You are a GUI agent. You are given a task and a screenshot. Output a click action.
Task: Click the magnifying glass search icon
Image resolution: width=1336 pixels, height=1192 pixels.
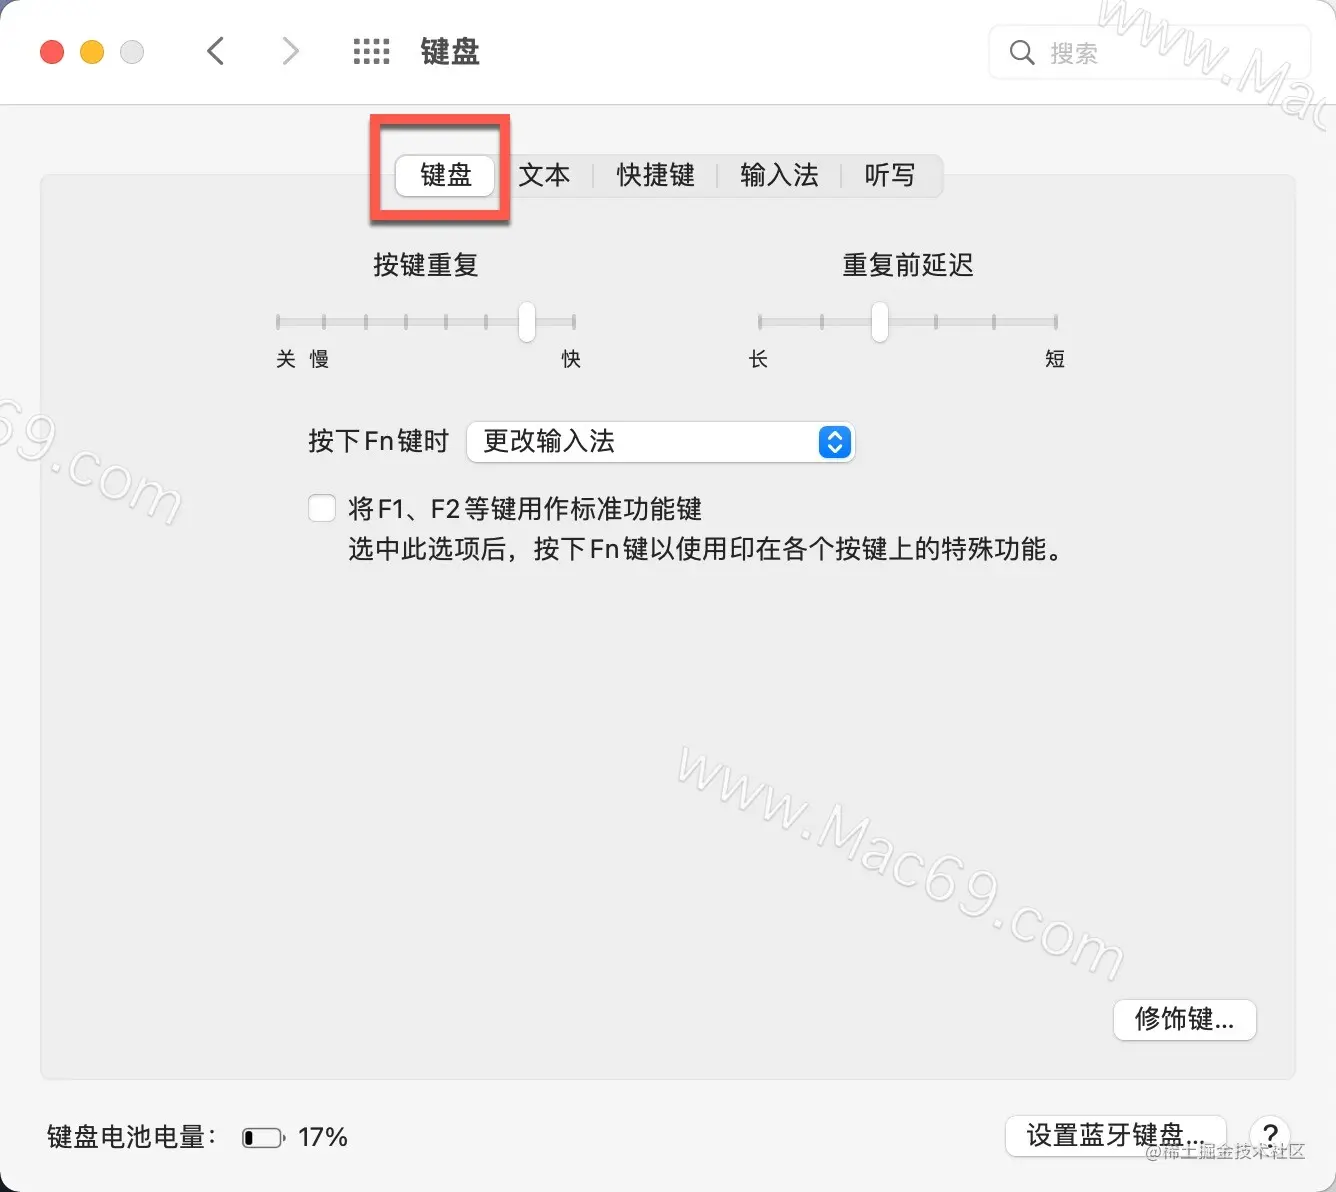1021,52
